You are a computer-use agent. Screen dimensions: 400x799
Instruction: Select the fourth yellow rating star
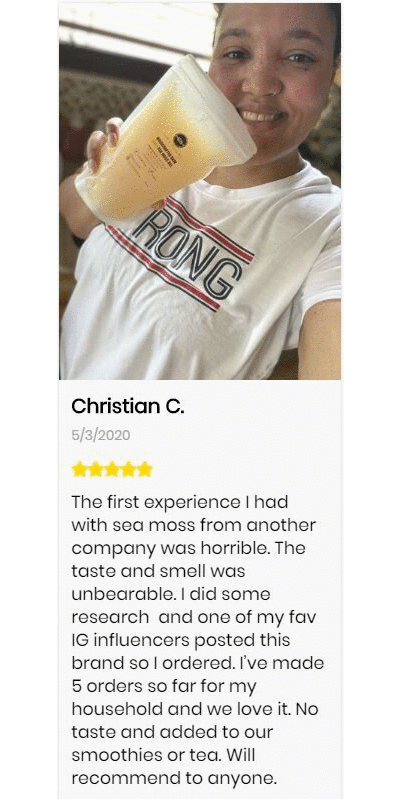click(128, 469)
